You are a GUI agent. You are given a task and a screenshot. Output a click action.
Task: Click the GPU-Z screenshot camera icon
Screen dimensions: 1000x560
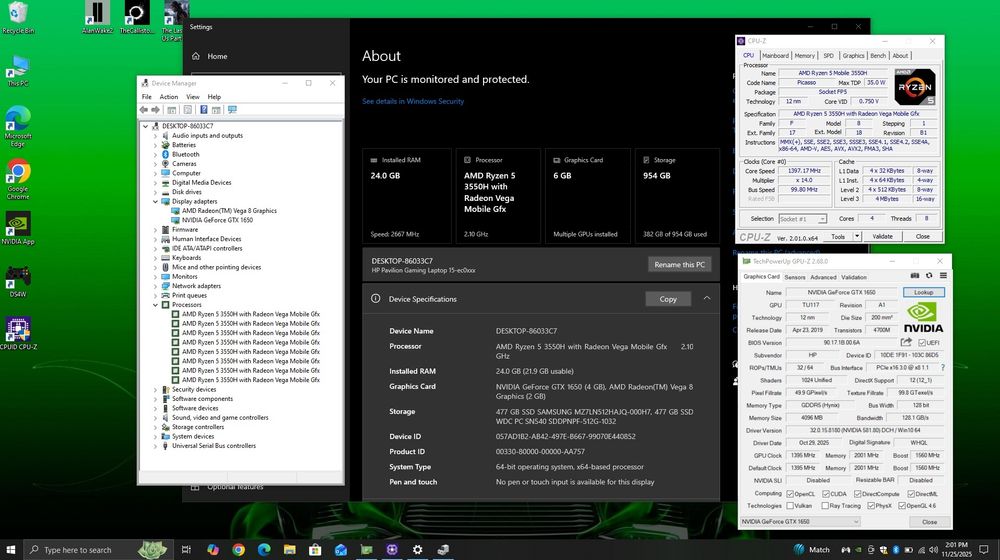915,276
